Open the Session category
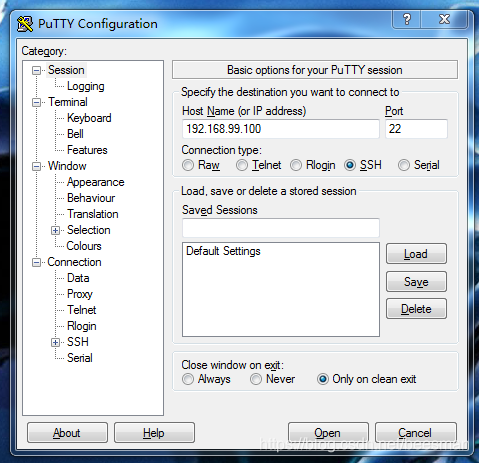 coord(66,70)
